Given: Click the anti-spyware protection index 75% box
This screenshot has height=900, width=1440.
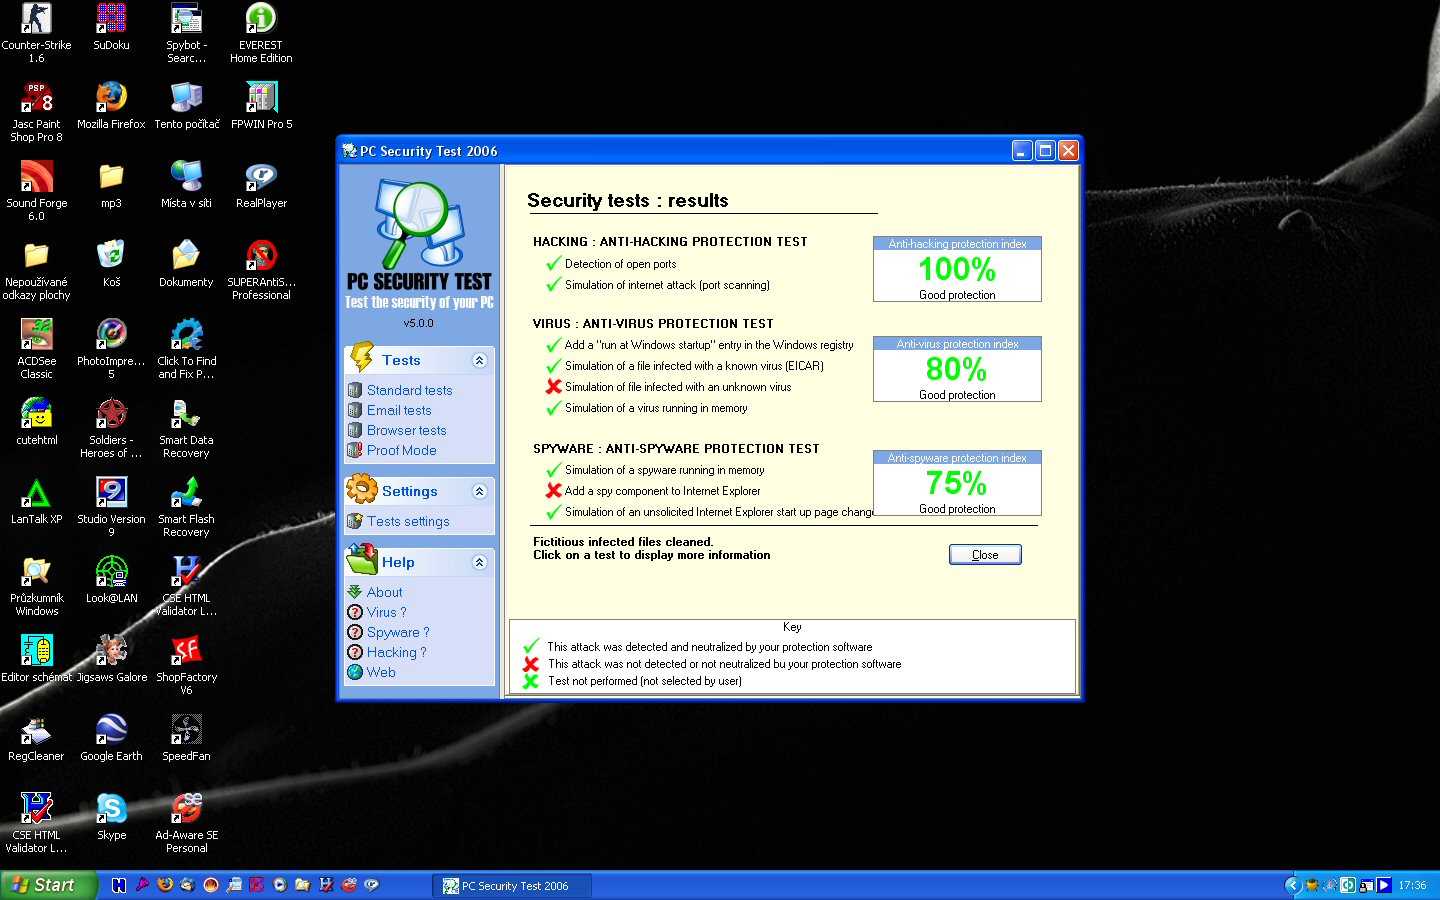Looking at the screenshot, I should click(957, 483).
